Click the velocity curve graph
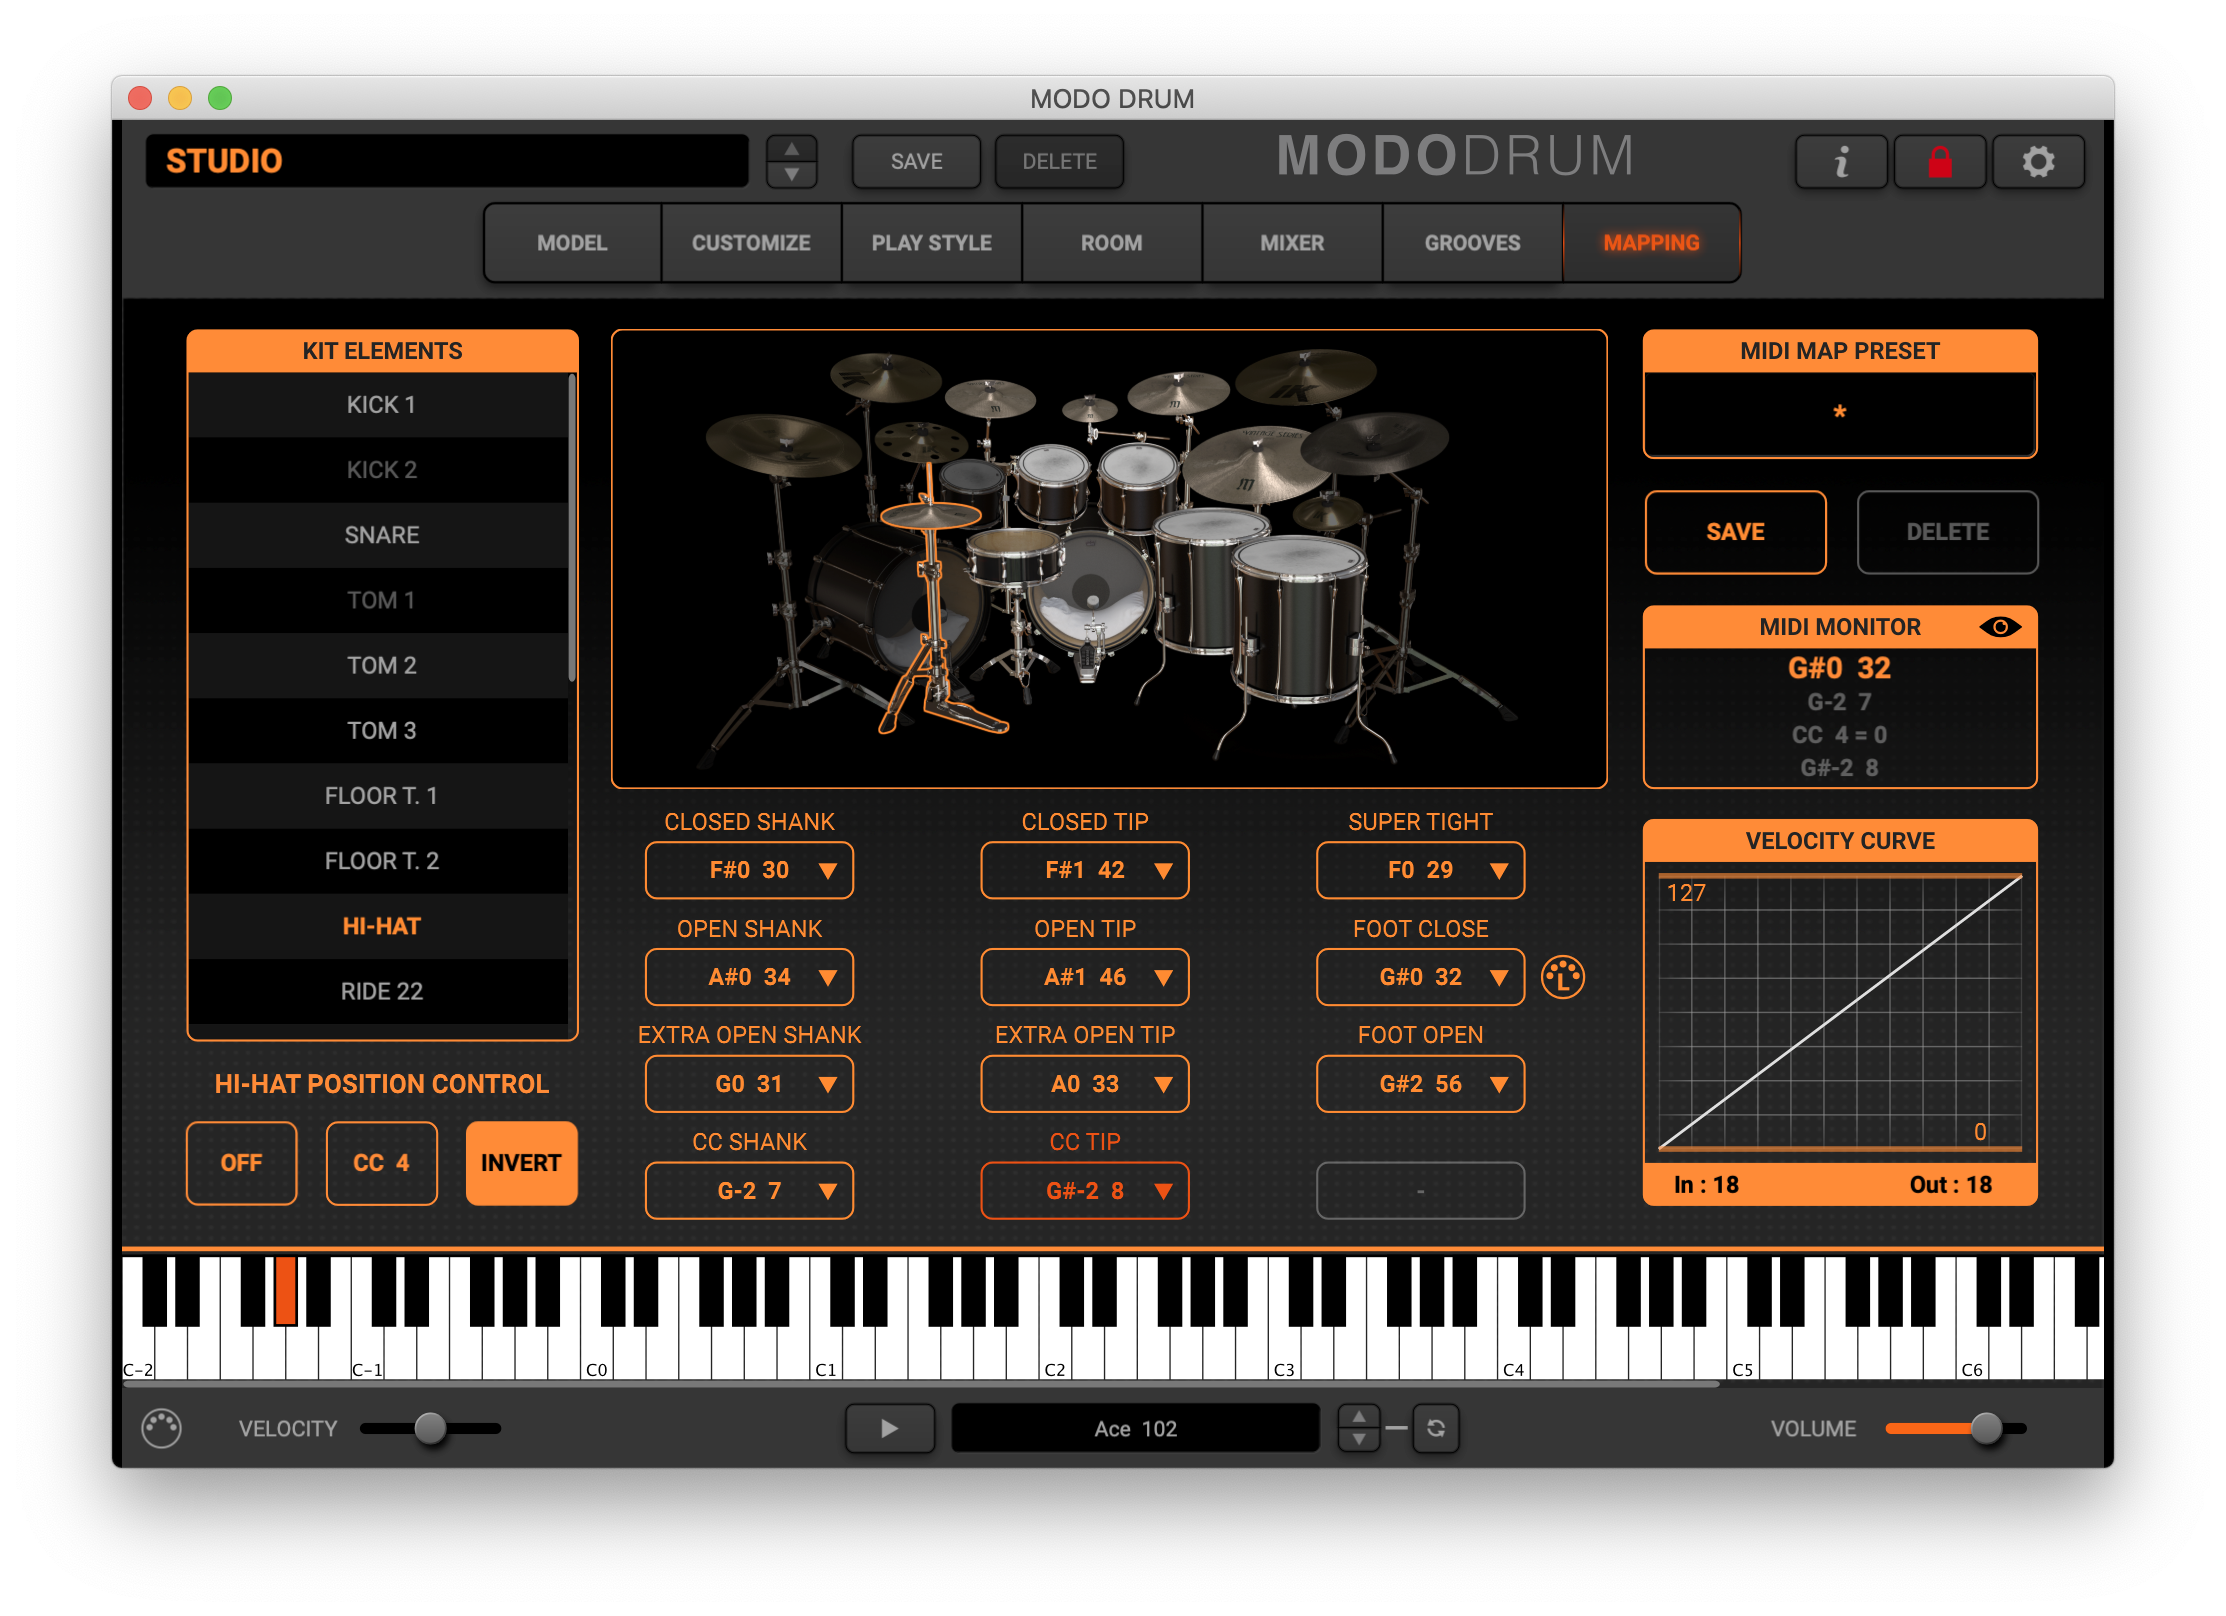The height and width of the screenshot is (1616, 2226). point(1840,1012)
